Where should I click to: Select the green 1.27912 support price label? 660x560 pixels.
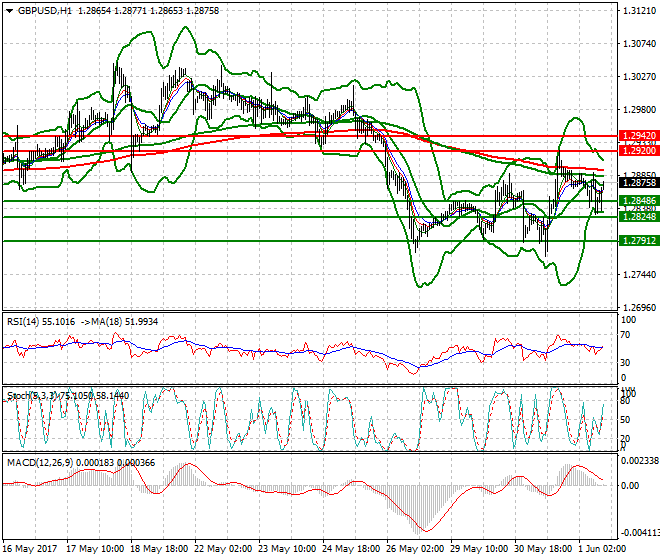(639, 240)
